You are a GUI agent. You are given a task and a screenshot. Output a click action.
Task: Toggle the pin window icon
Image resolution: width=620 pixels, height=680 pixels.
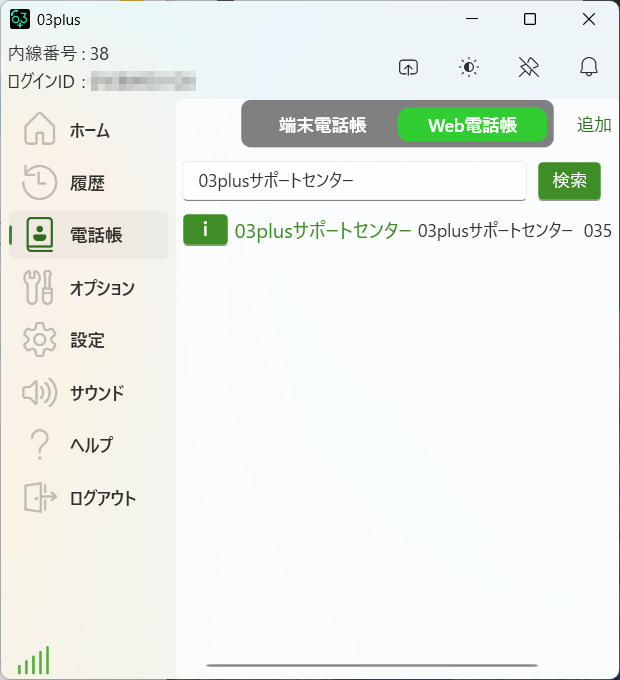[x=529, y=67]
